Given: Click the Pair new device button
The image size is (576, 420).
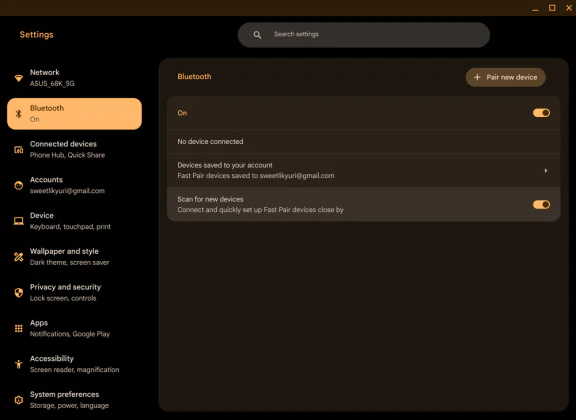Looking at the screenshot, I should [505, 77].
